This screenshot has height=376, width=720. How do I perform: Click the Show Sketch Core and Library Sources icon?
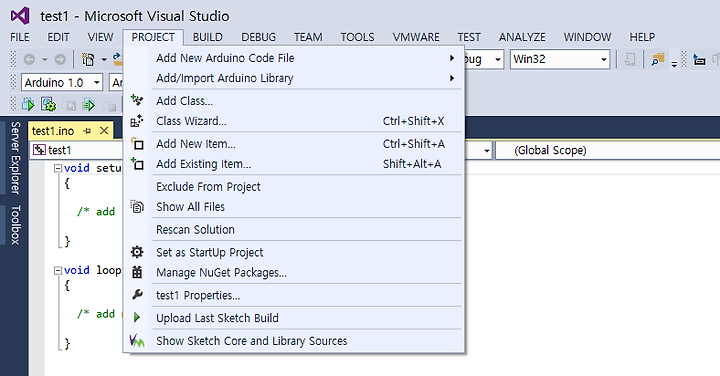137,341
